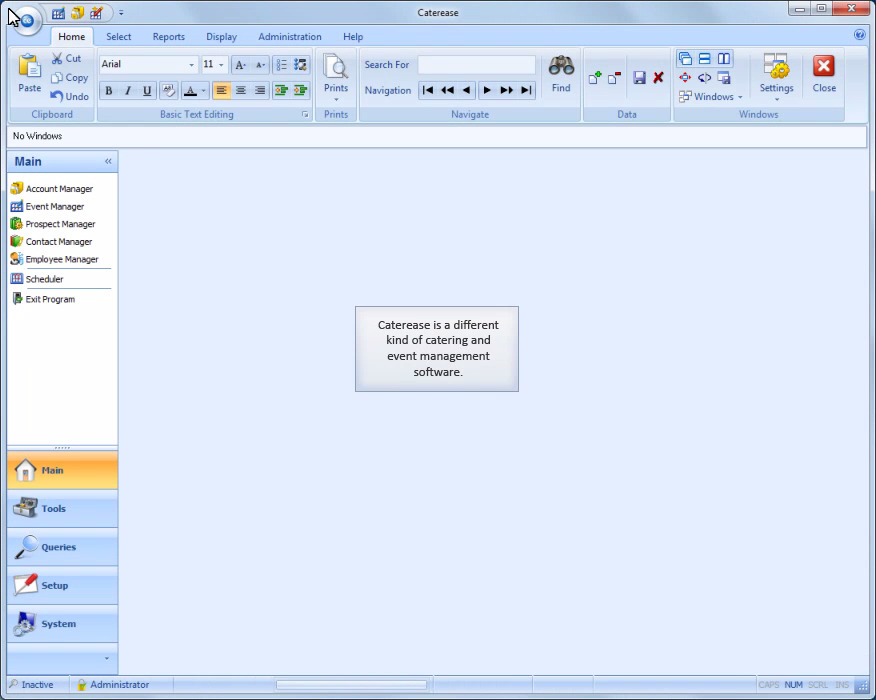This screenshot has width=876, height=700.
Task: Switch to the Tools navigation pane
Action: click(x=63, y=508)
